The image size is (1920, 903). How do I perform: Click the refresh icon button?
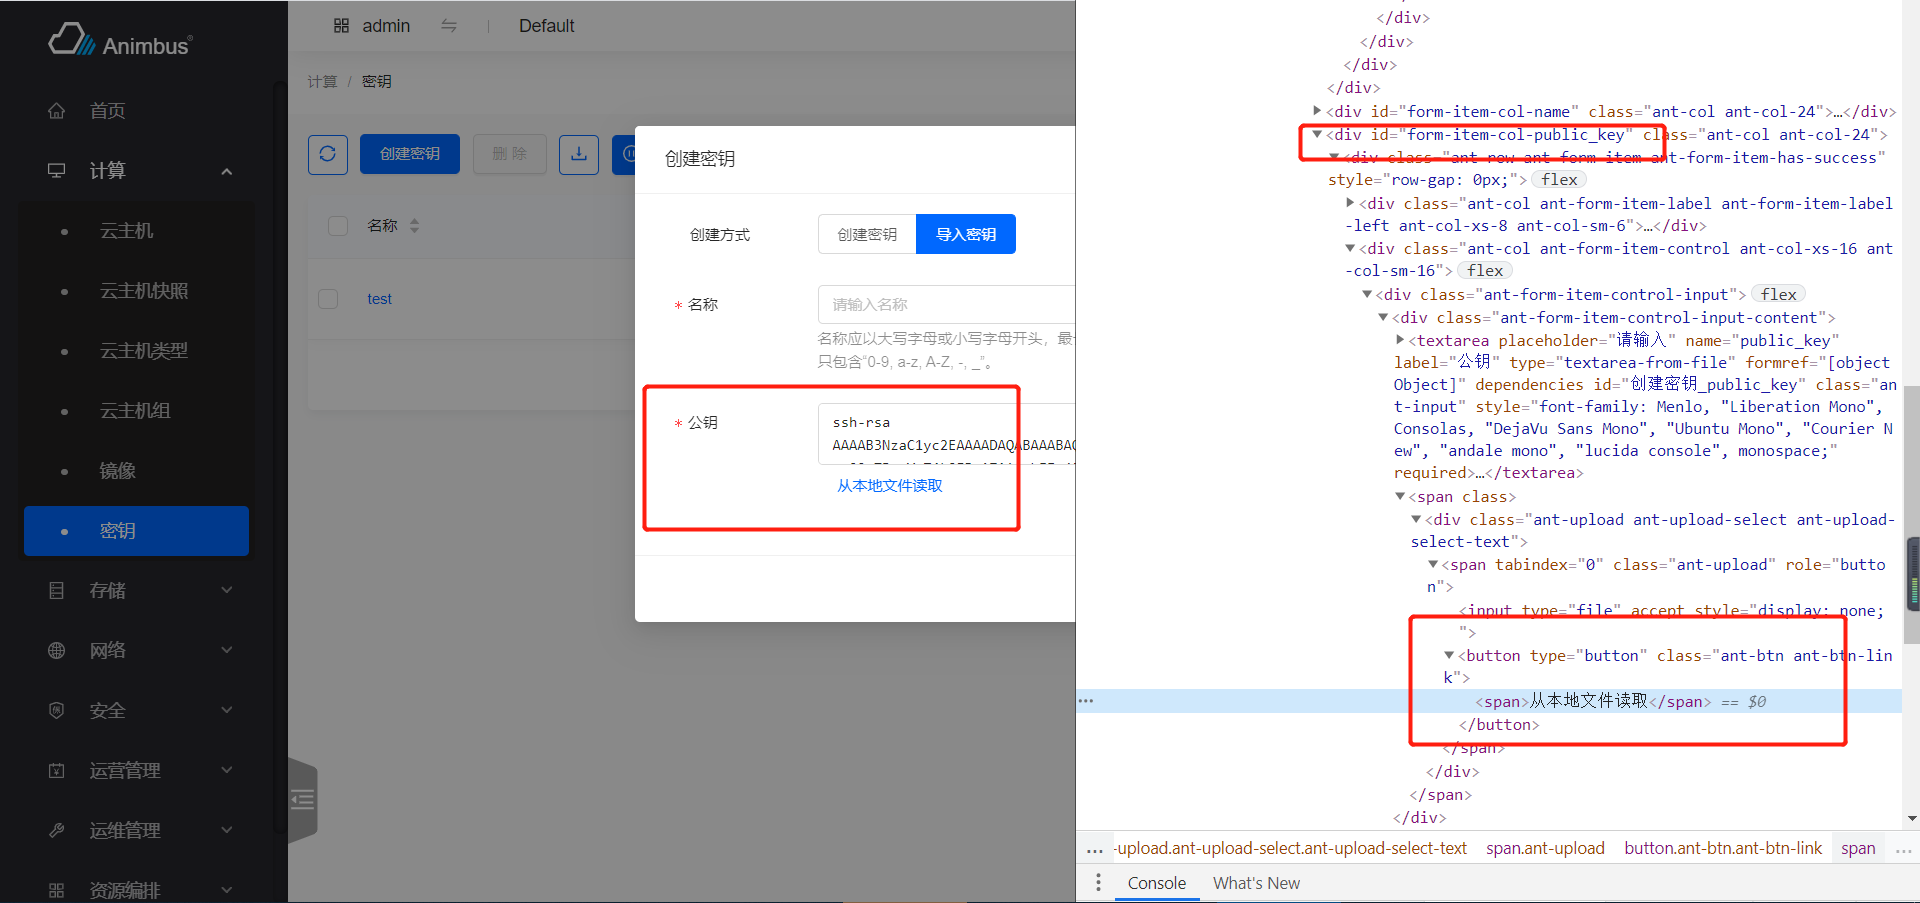pyautogui.click(x=327, y=154)
